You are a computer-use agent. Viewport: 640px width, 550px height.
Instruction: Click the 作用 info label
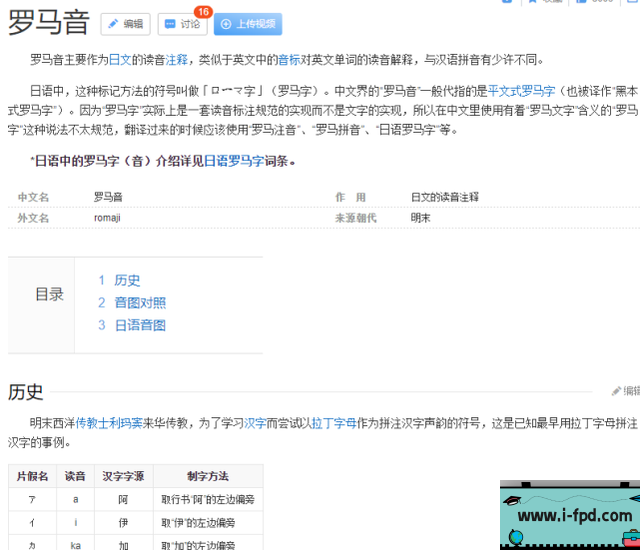pyautogui.click(x=351, y=197)
